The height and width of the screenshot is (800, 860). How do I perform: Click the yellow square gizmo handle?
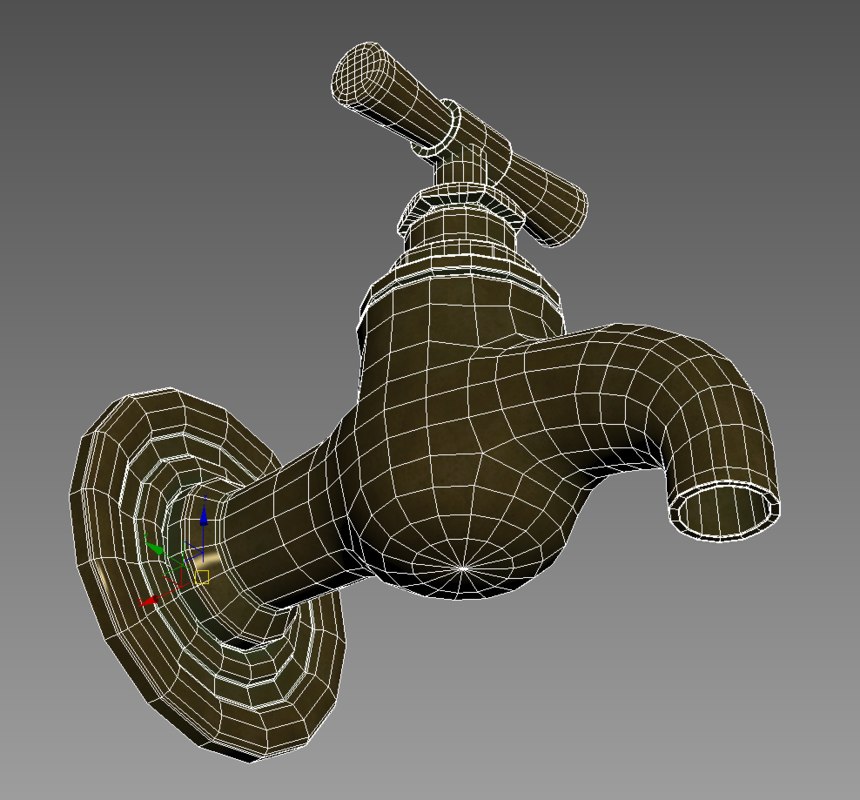point(202,577)
